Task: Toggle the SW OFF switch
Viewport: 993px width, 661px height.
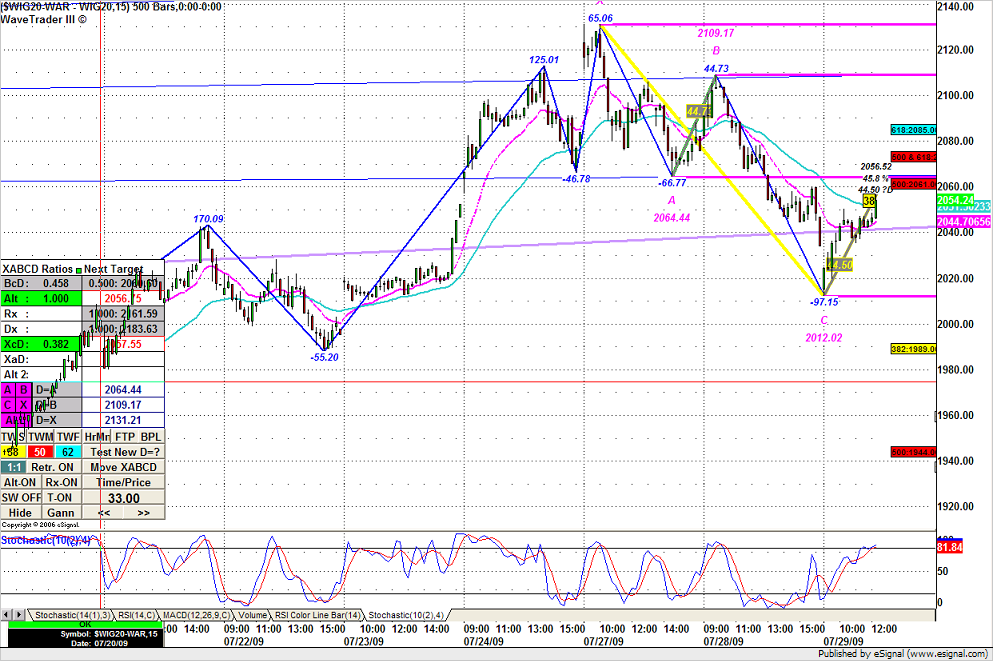Action: pos(21,497)
